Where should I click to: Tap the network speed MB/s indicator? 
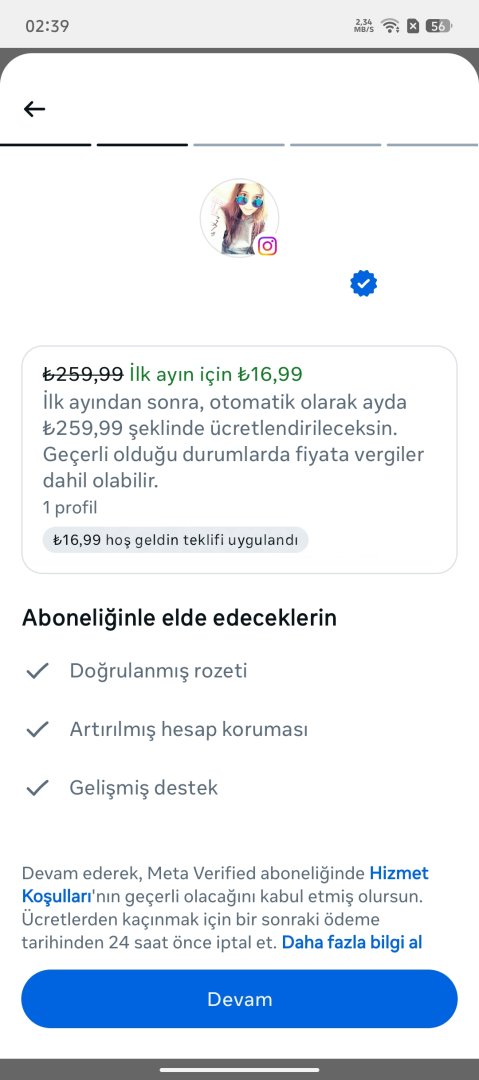tap(364, 26)
